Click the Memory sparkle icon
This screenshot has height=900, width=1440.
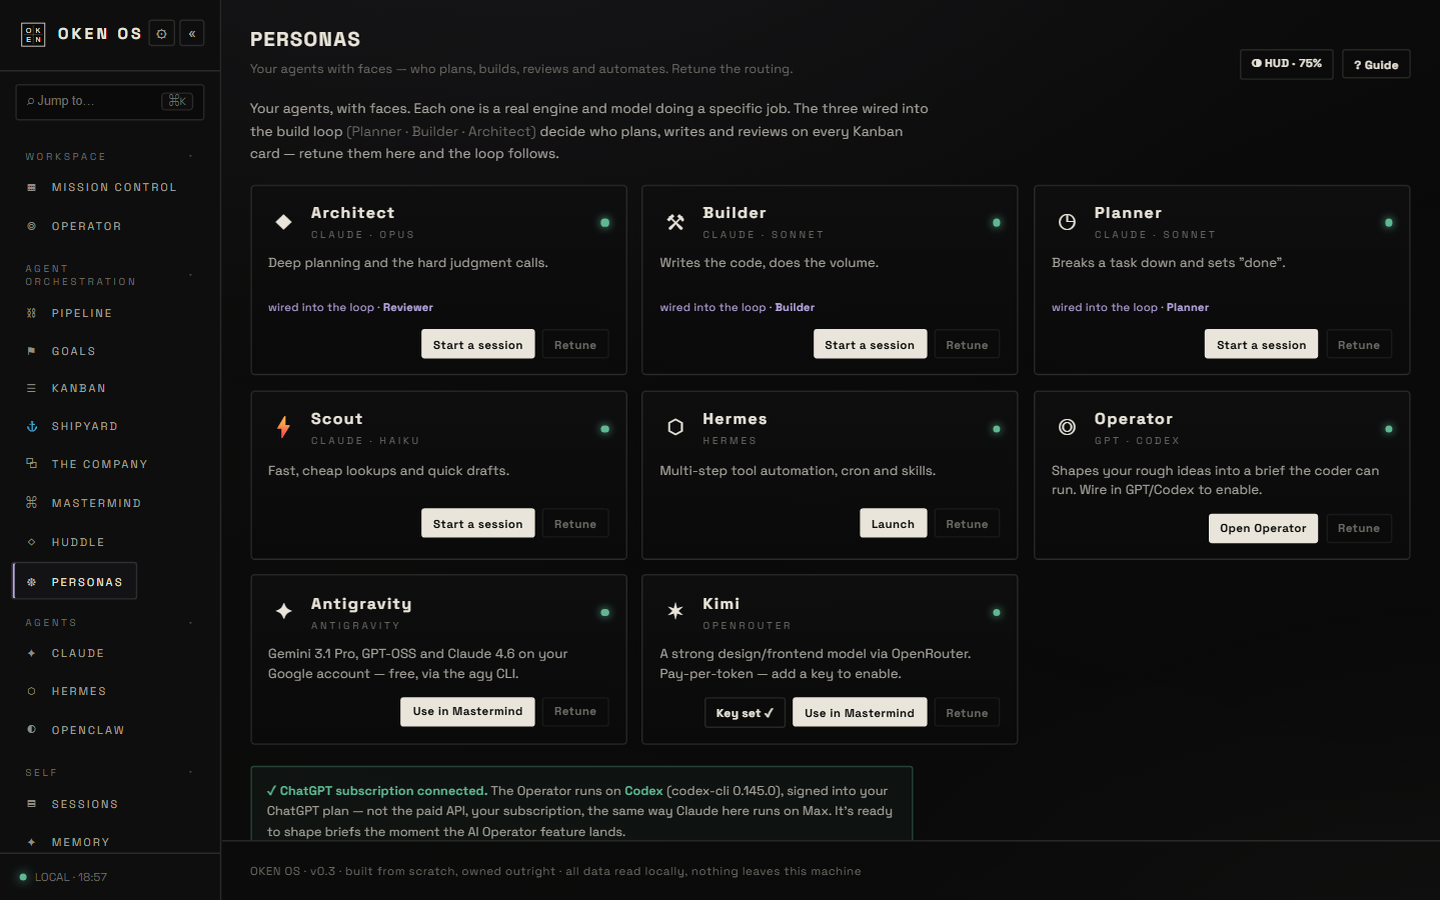coord(31,842)
